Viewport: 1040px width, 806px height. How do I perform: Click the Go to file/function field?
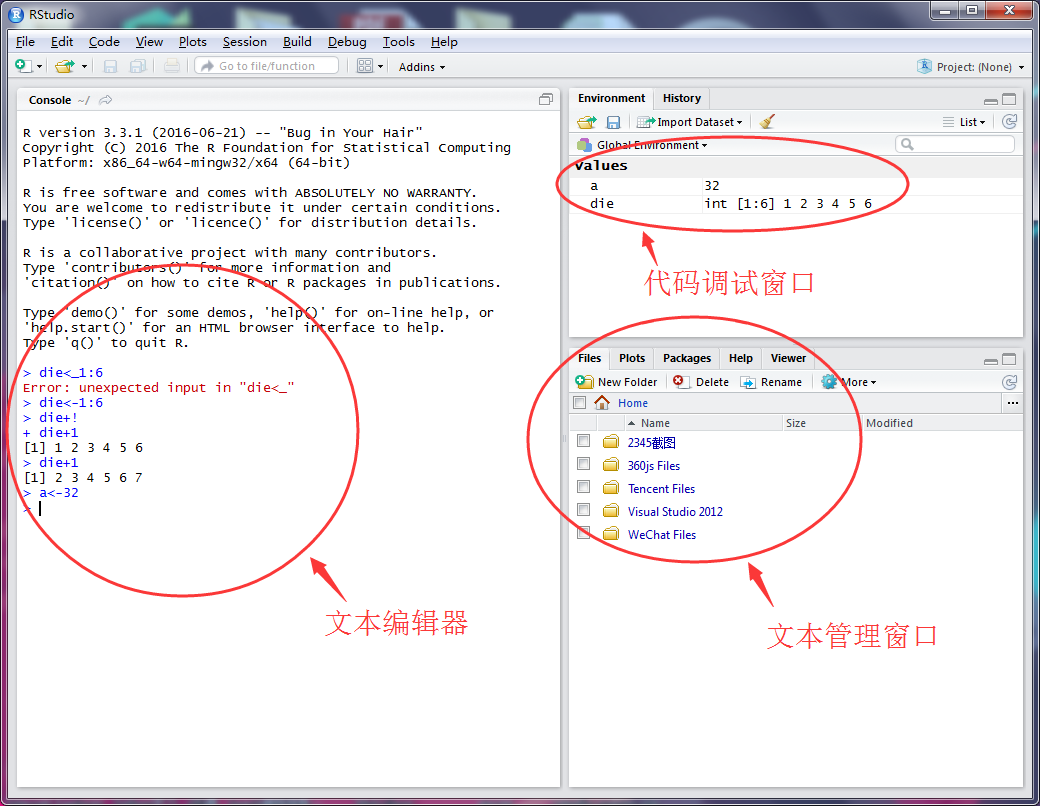[x=267, y=66]
